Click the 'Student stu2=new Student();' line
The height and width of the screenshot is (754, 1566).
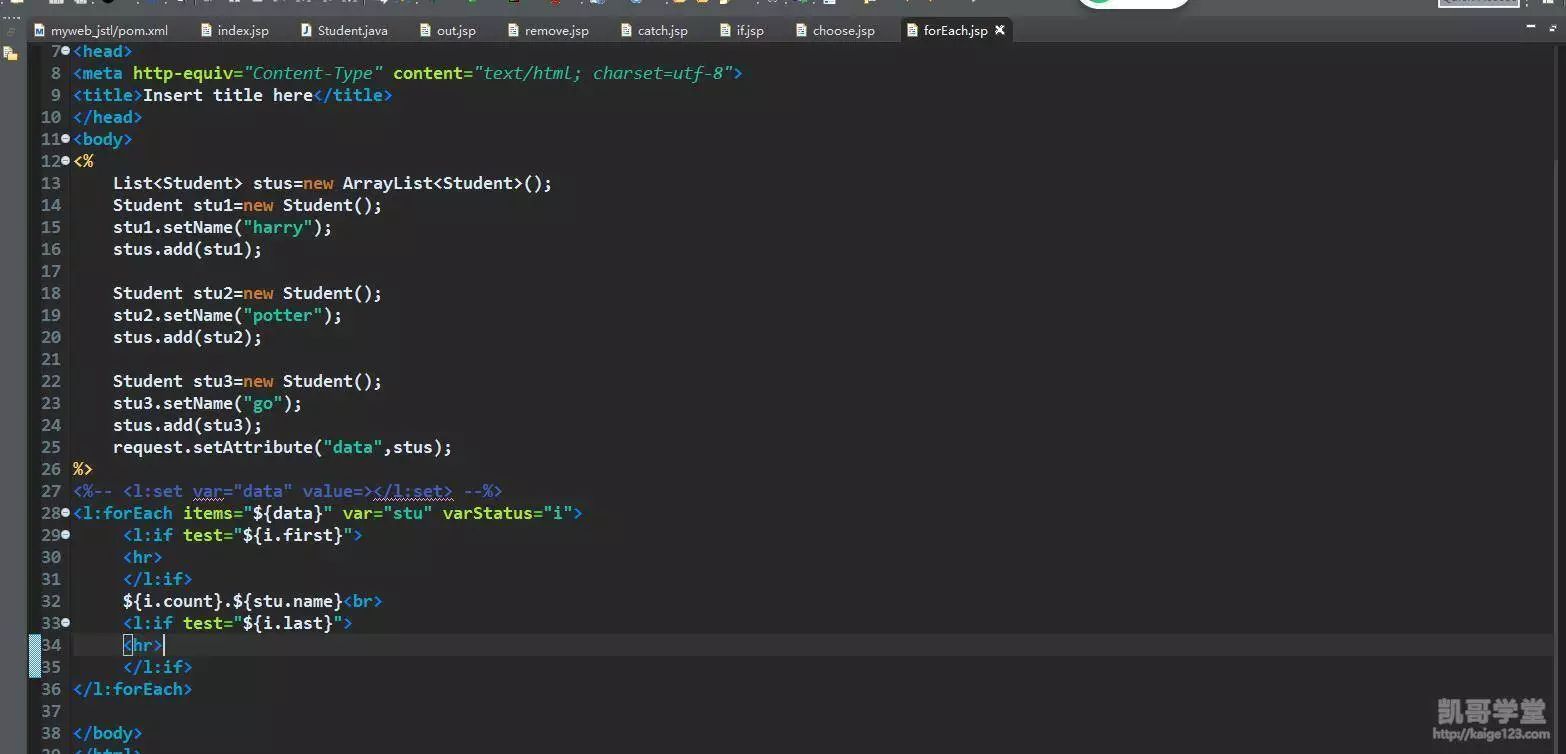point(247,293)
